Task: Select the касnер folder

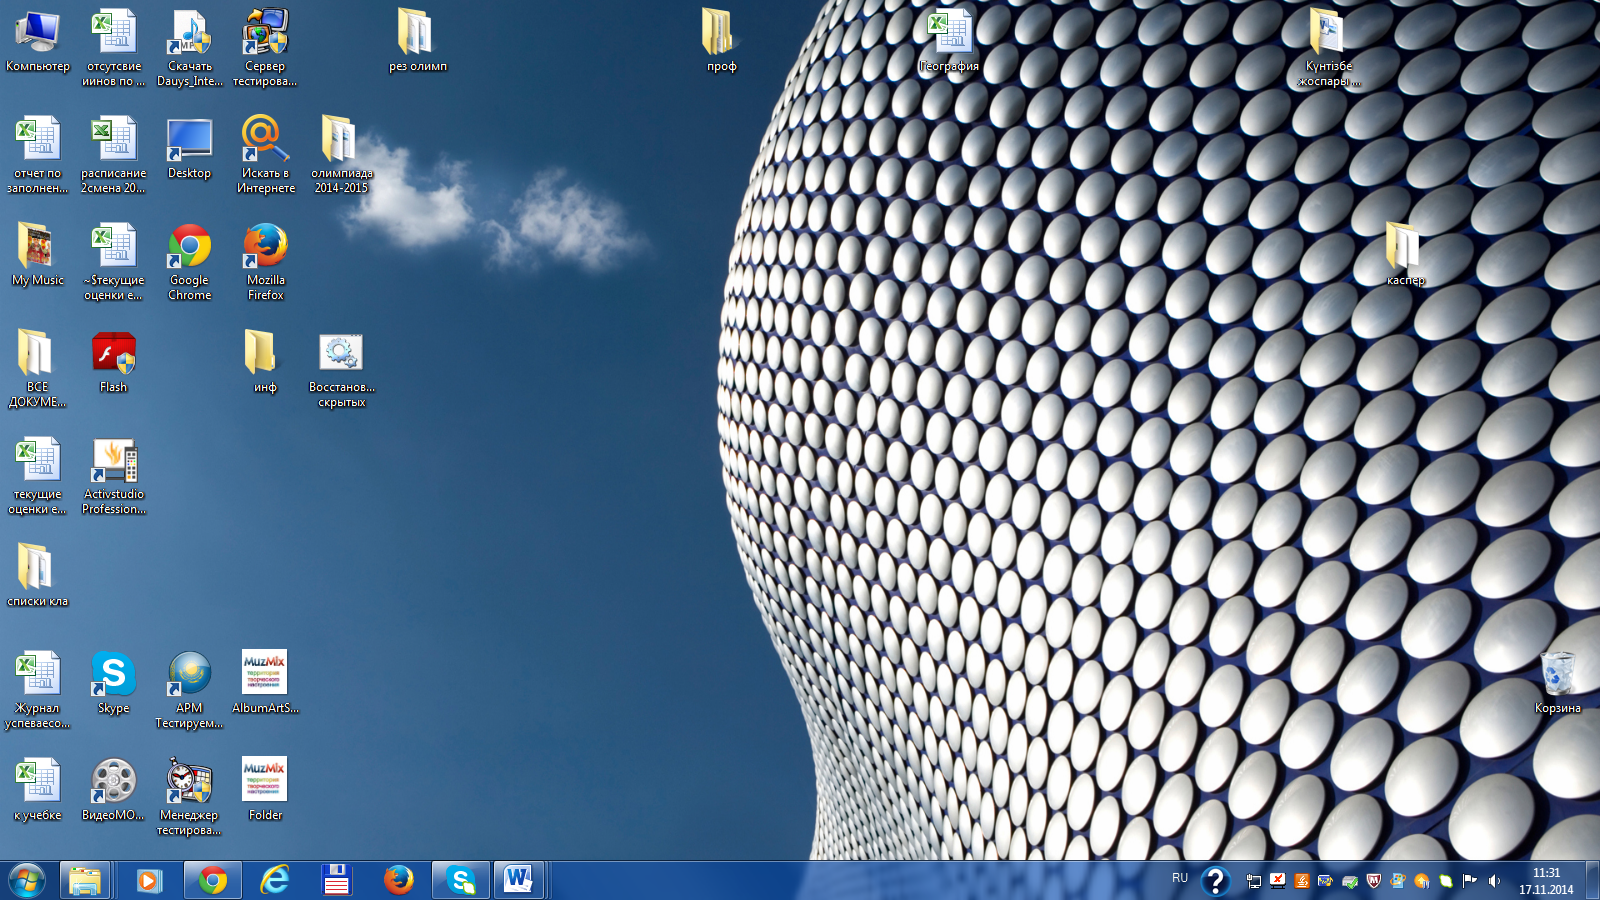Action: click(1405, 255)
